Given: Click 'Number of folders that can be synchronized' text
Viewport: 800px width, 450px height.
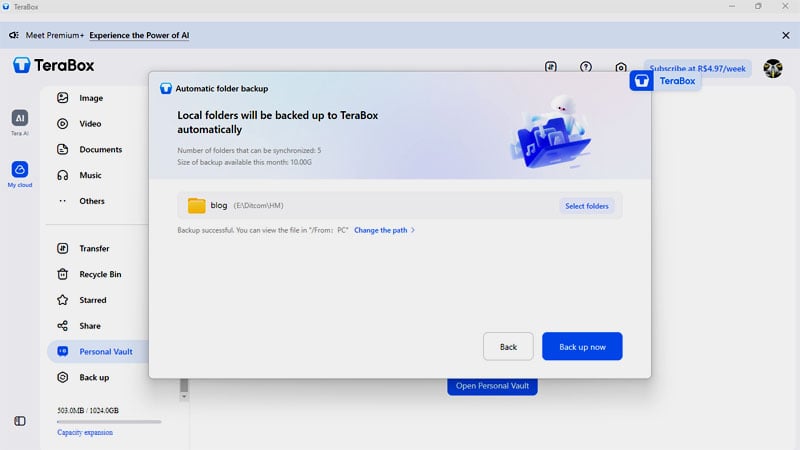Looking at the screenshot, I should click(249, 151).
